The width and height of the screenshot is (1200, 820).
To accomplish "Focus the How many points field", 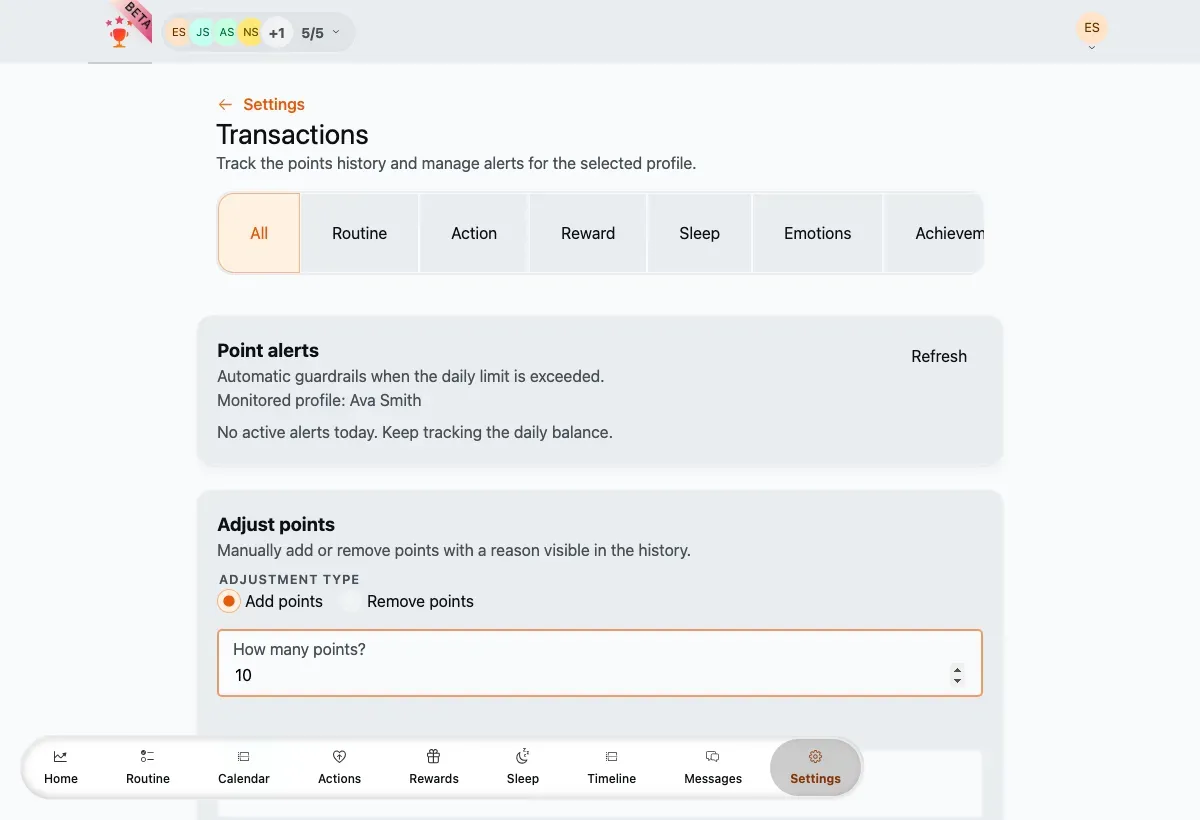I will (x=600, y=663).
